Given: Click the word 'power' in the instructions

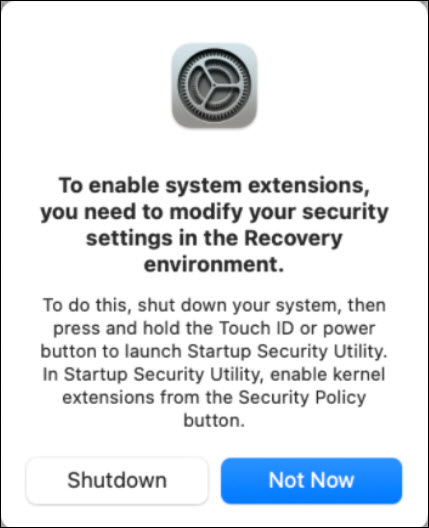Looking at the screenshot, I should 349,329.
